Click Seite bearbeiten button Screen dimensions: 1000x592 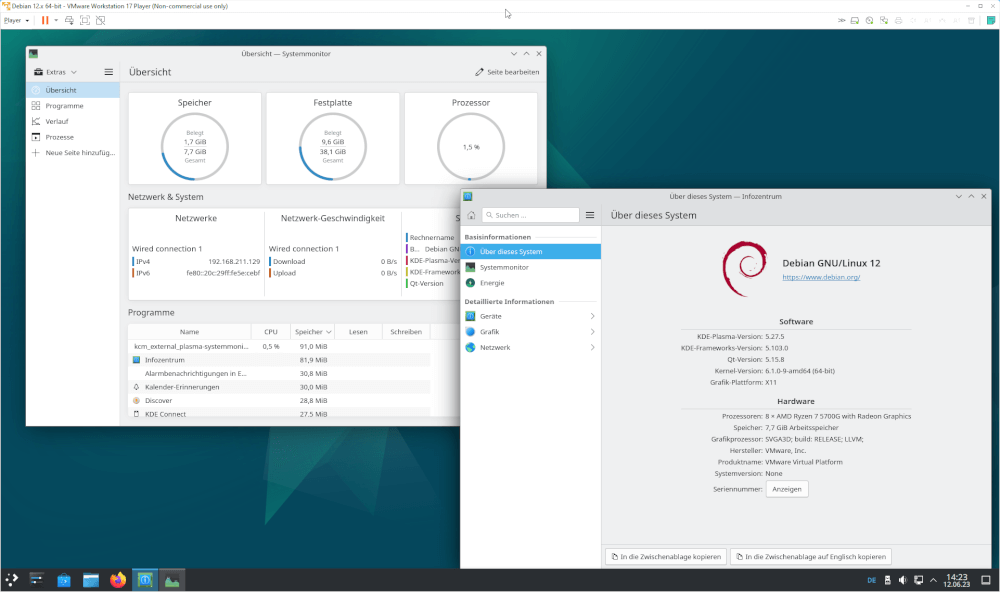tap(507, 72)
